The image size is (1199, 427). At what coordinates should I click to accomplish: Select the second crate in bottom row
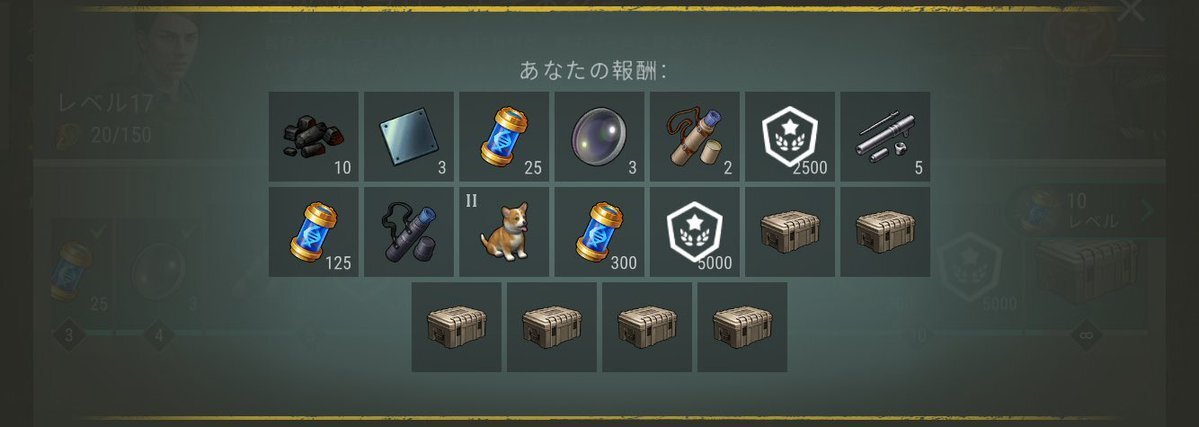point(552,328)
